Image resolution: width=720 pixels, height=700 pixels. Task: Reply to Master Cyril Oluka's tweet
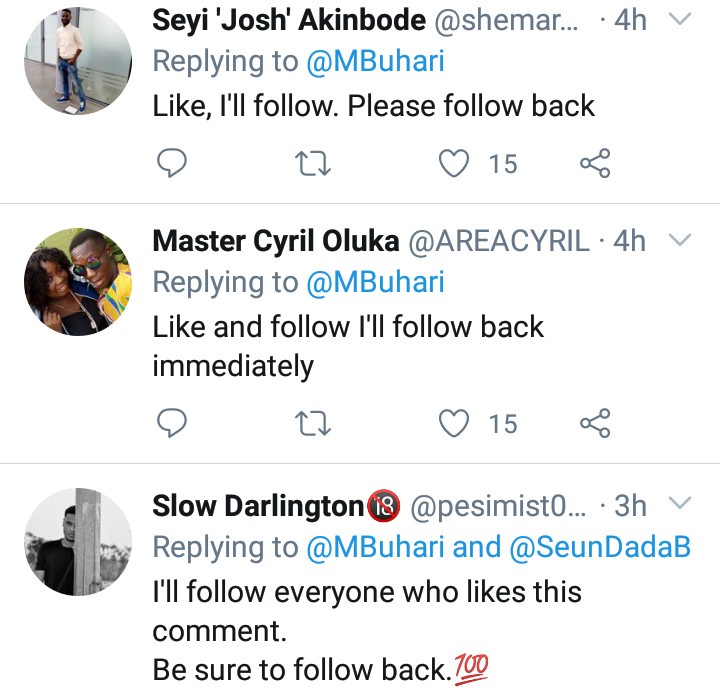[172, 424]
